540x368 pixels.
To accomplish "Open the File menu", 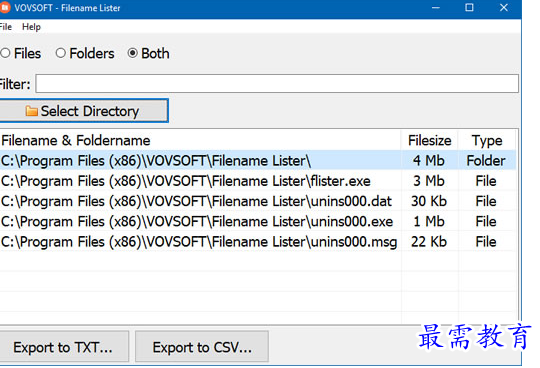I will coord(6,27).
